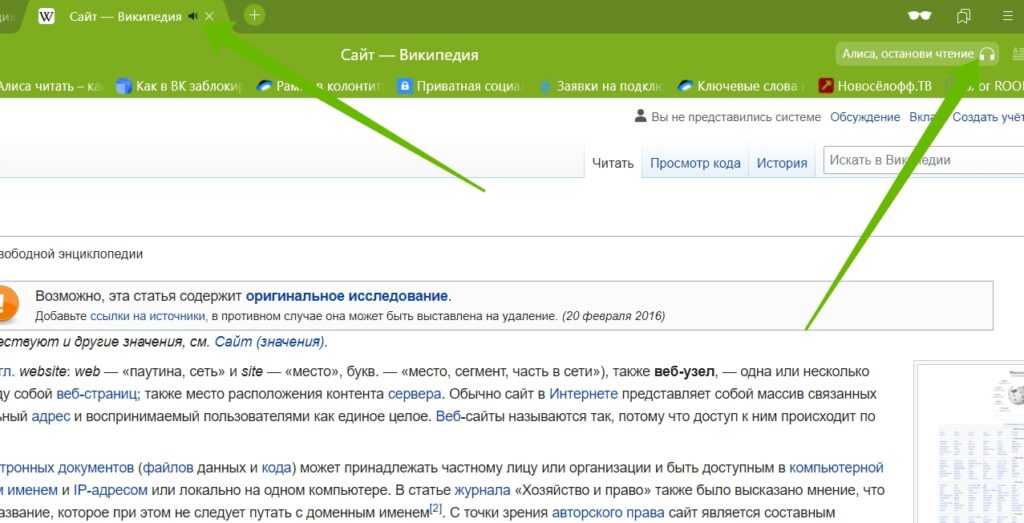
Task: Open the 'Обсуждение' link
Action: pyautogui.click(x=864, y=117)
